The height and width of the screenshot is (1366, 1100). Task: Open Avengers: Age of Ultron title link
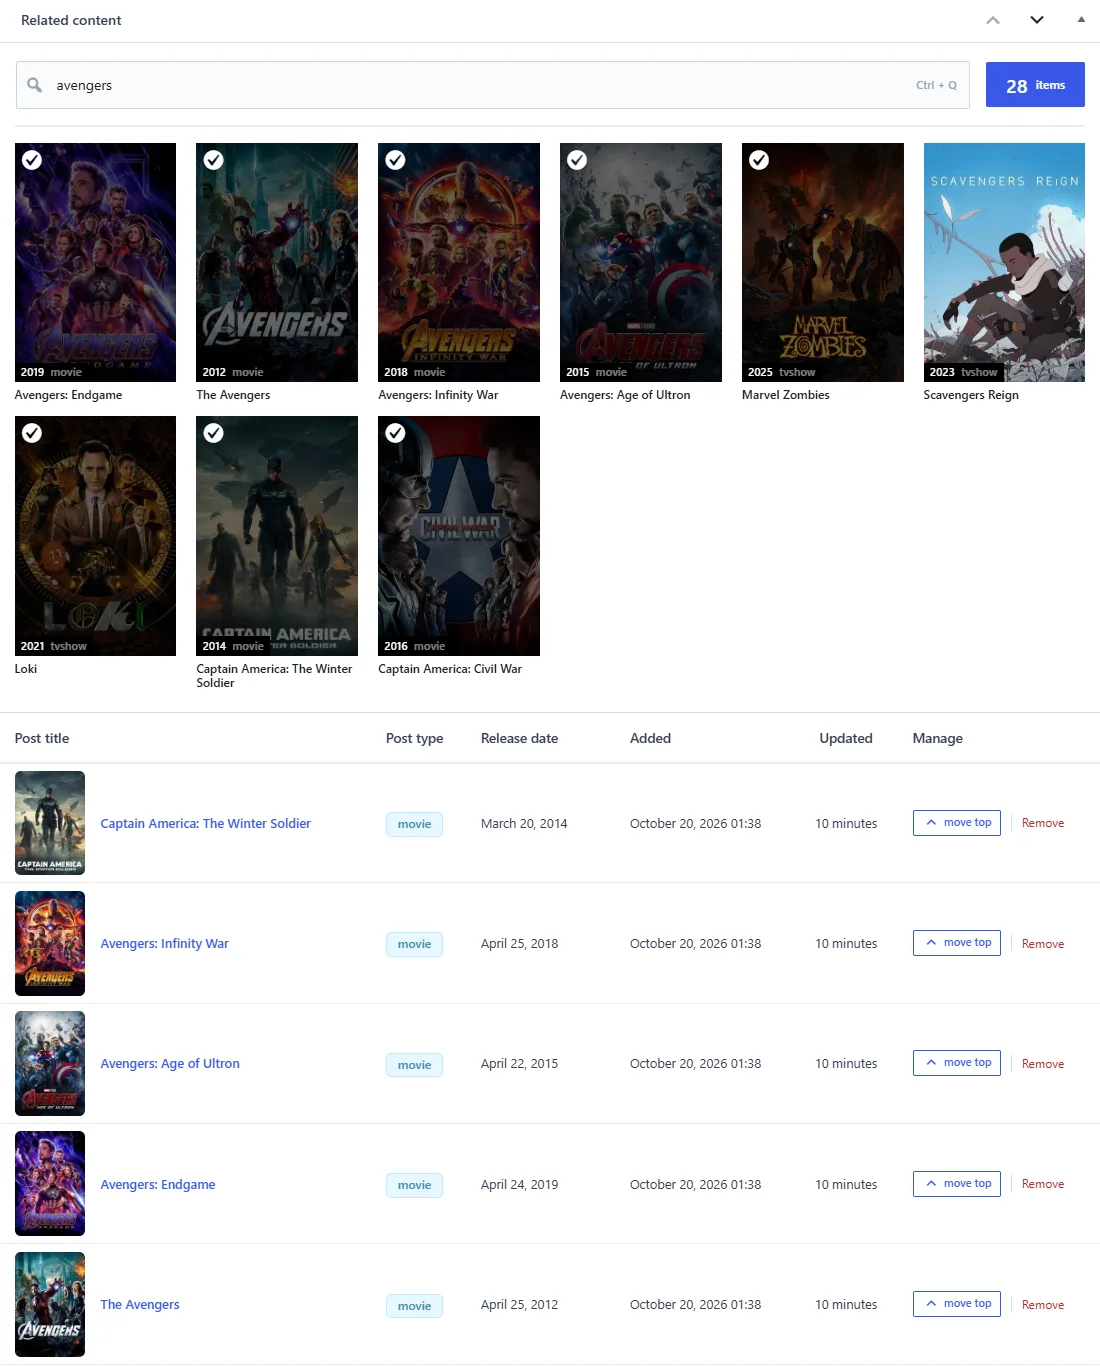[170, 1063]
